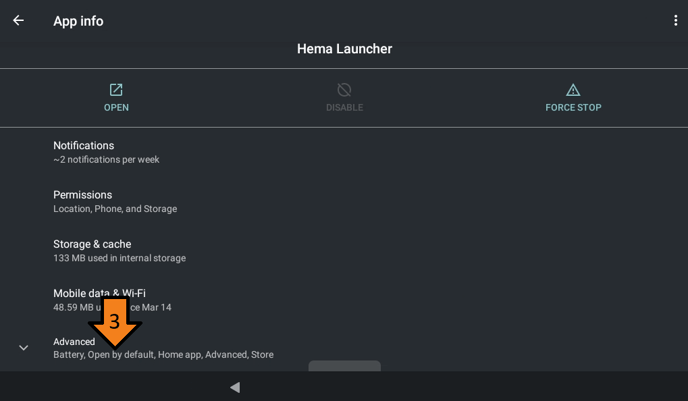This screenshot has width=688, height=401.
Task: Click the Battery, Open by default summary line
Action: point(163,354)
